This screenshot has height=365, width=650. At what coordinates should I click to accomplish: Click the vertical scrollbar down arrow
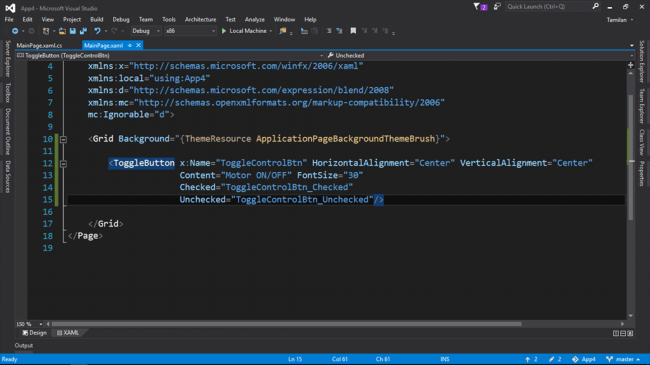coord(631,316)
